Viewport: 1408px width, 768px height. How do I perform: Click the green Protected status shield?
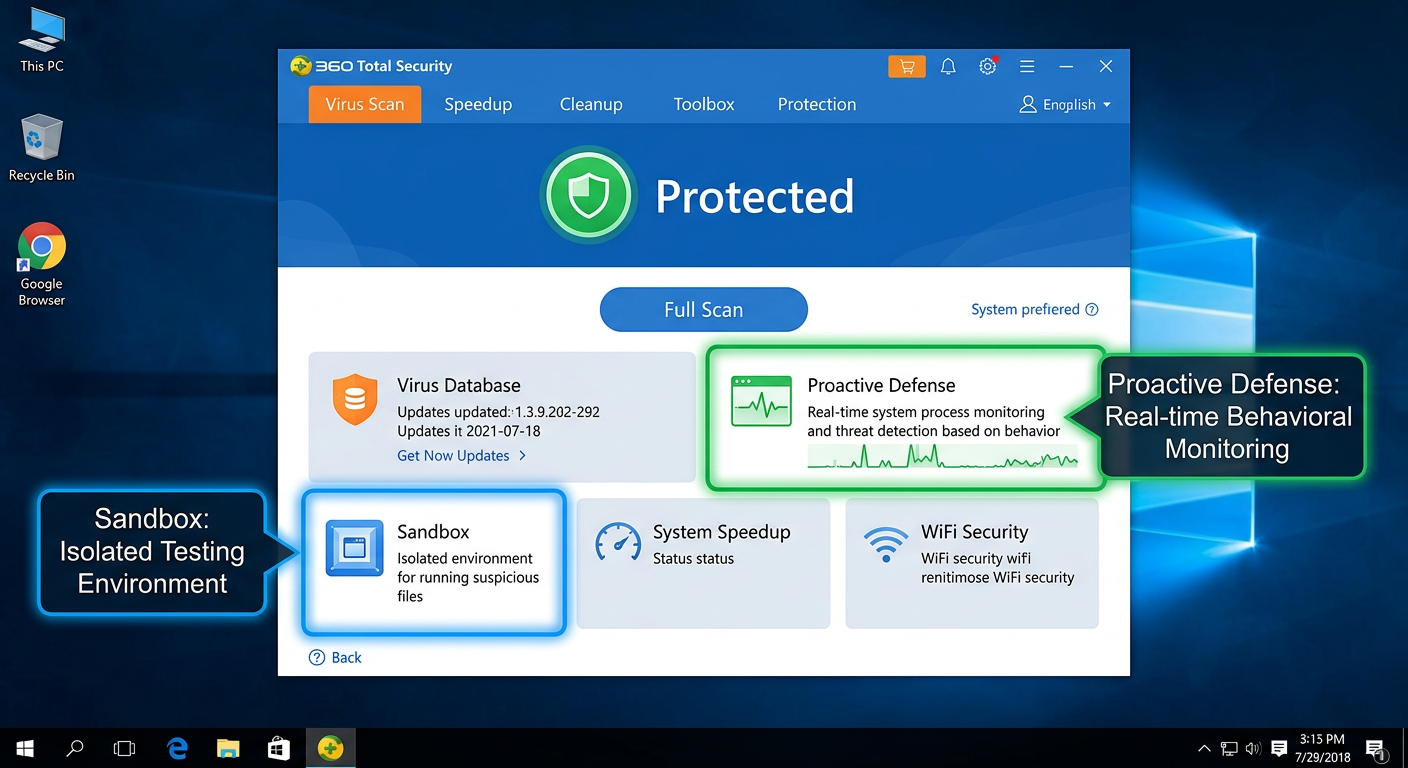588,195
